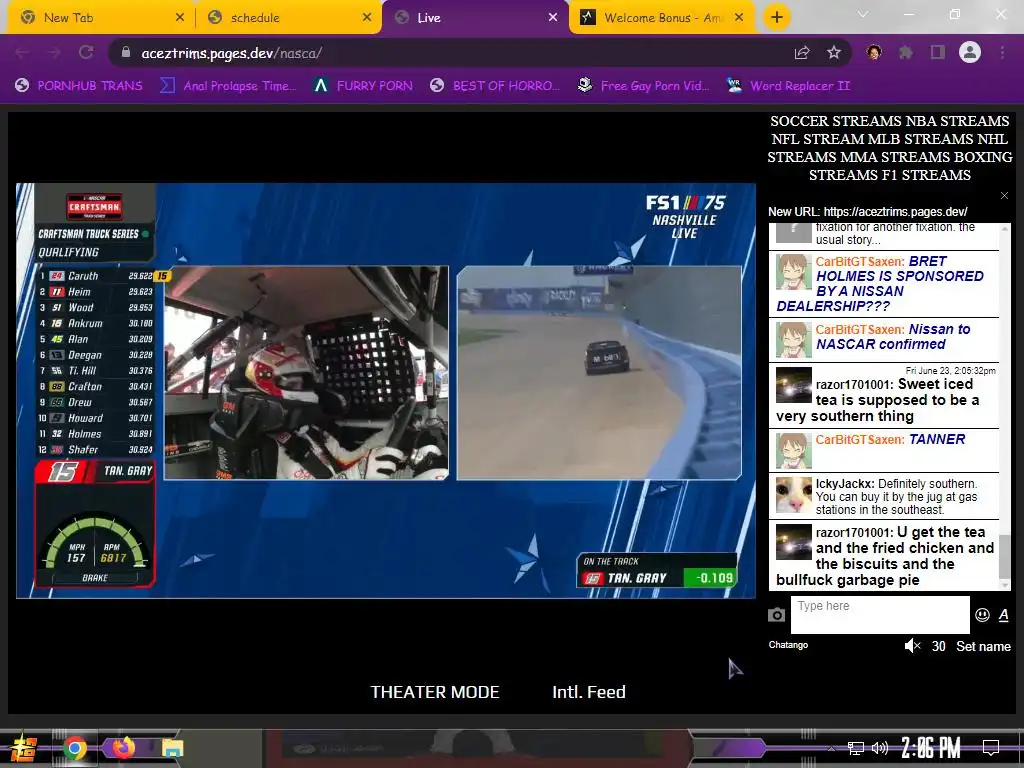Click the track view video feed
The image size is (1024, 768).
tap(599, 372)
